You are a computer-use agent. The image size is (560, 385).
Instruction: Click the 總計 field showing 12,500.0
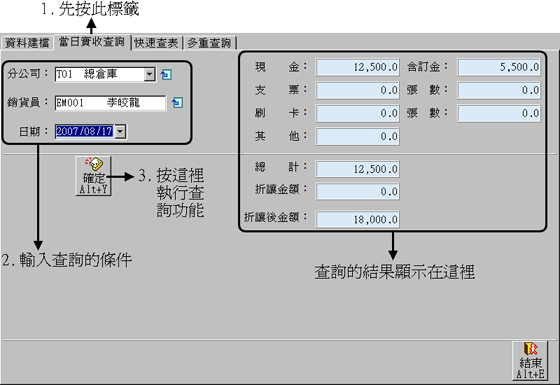click(x=357, y=169)
